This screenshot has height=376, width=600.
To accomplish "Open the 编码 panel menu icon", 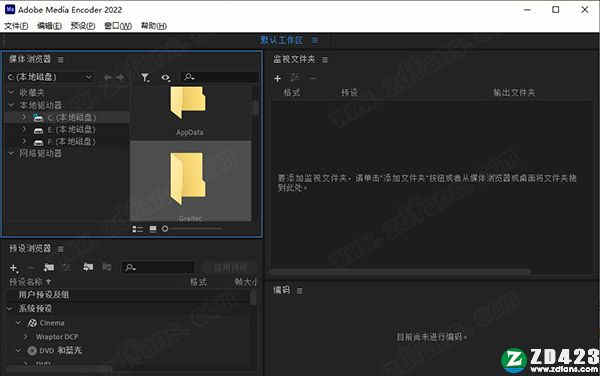I will [300, 291].
